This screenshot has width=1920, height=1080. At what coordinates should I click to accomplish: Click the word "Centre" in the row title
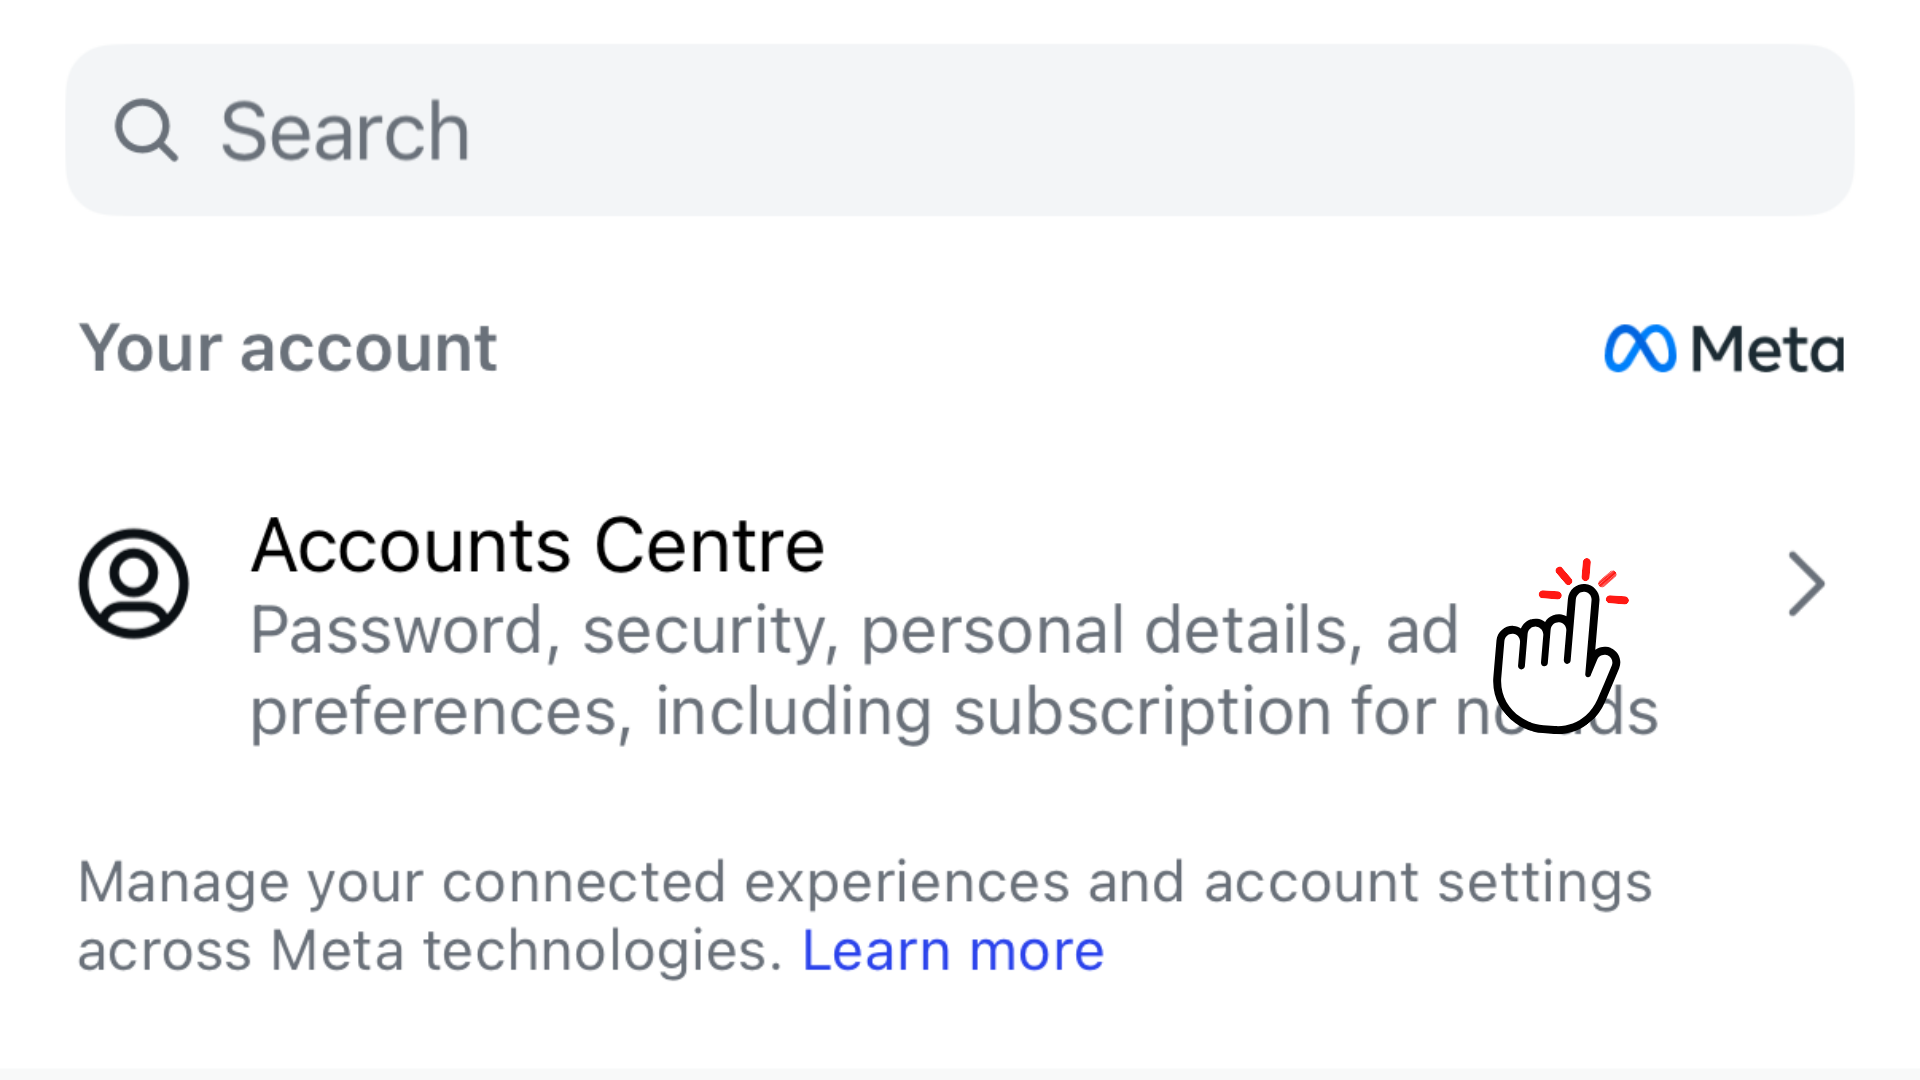(710, 546)
